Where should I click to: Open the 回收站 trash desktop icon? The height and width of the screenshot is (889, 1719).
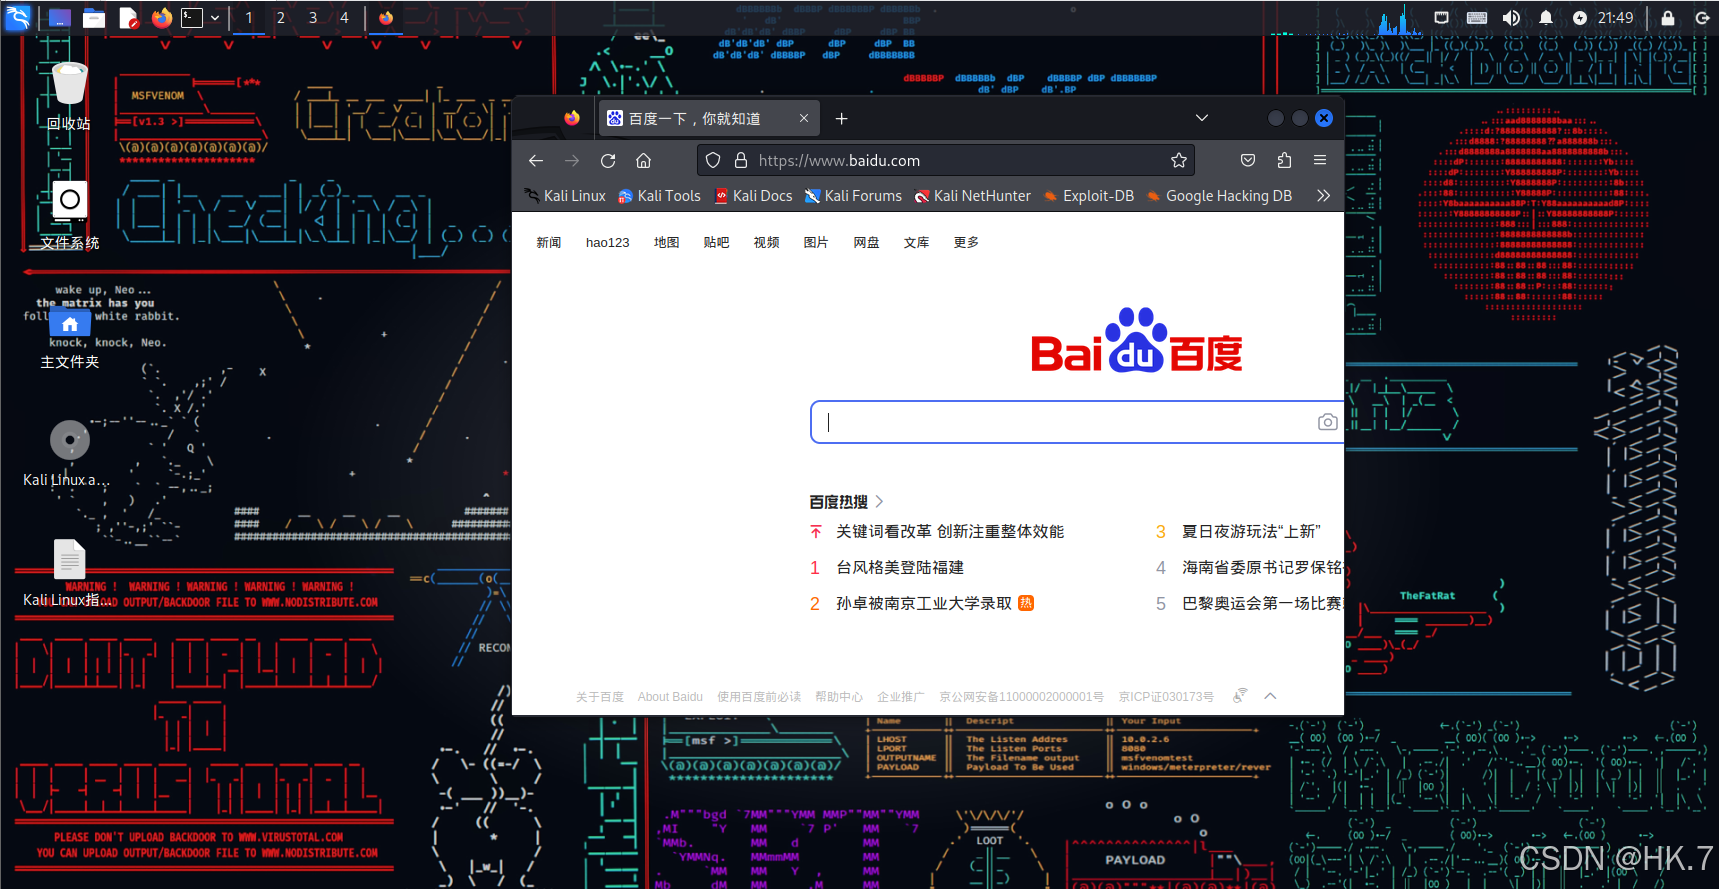tap(69, 96)
